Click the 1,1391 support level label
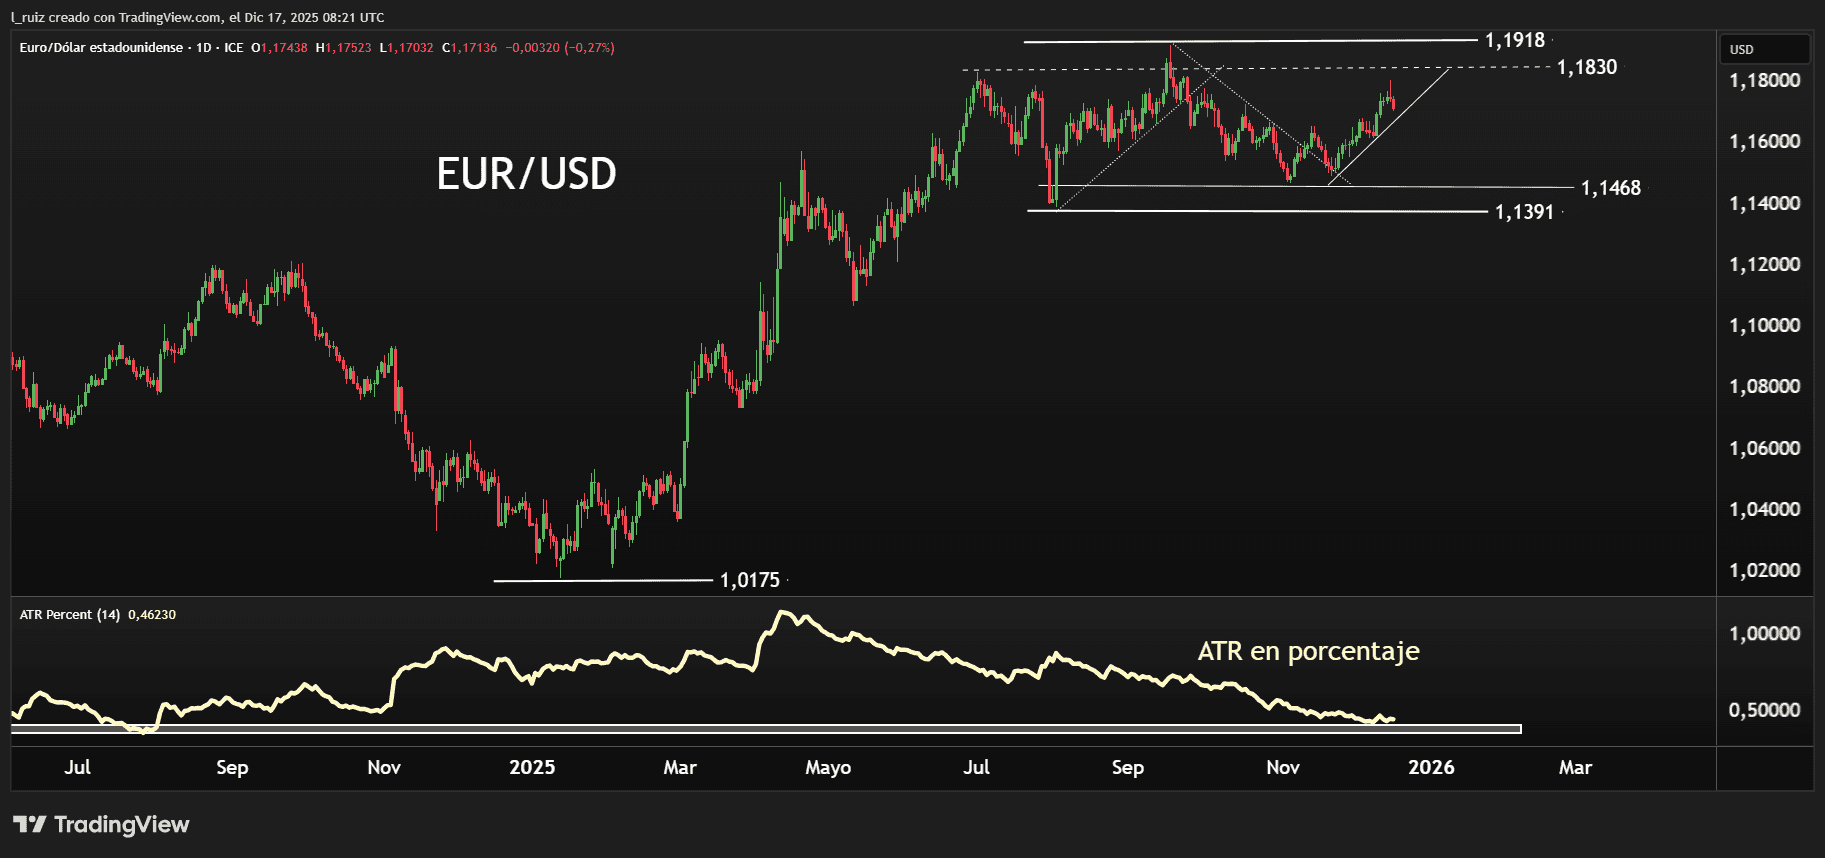The image size is (1825, 858). (x=1524, y=212)
